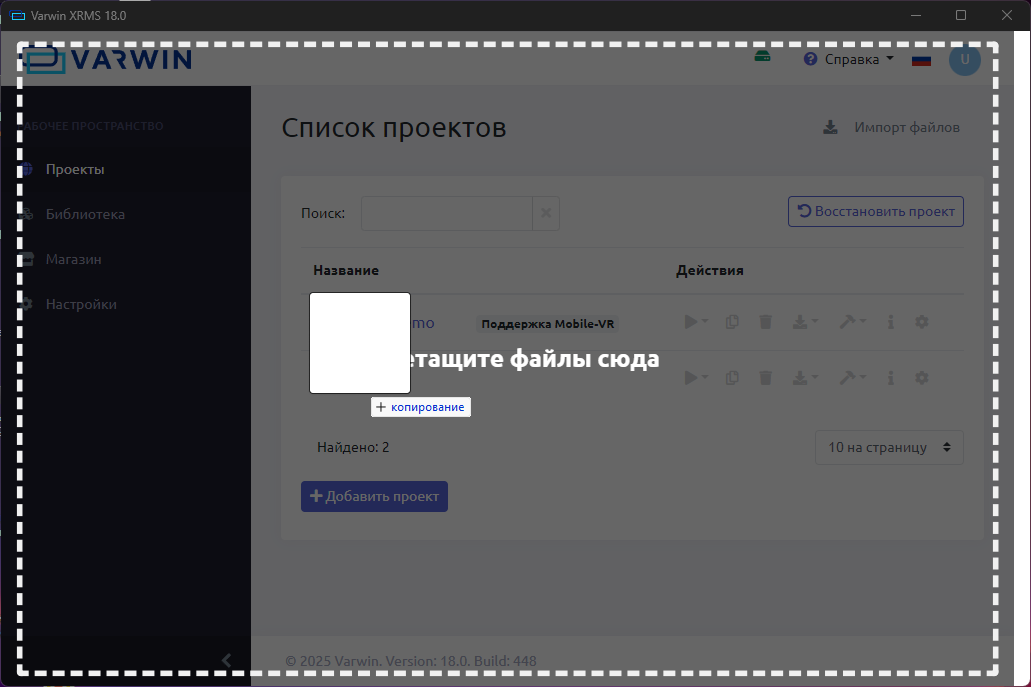Duplicate the first project using the copy icon
This screenshot has height=687, width=1031.
point(732,322)
